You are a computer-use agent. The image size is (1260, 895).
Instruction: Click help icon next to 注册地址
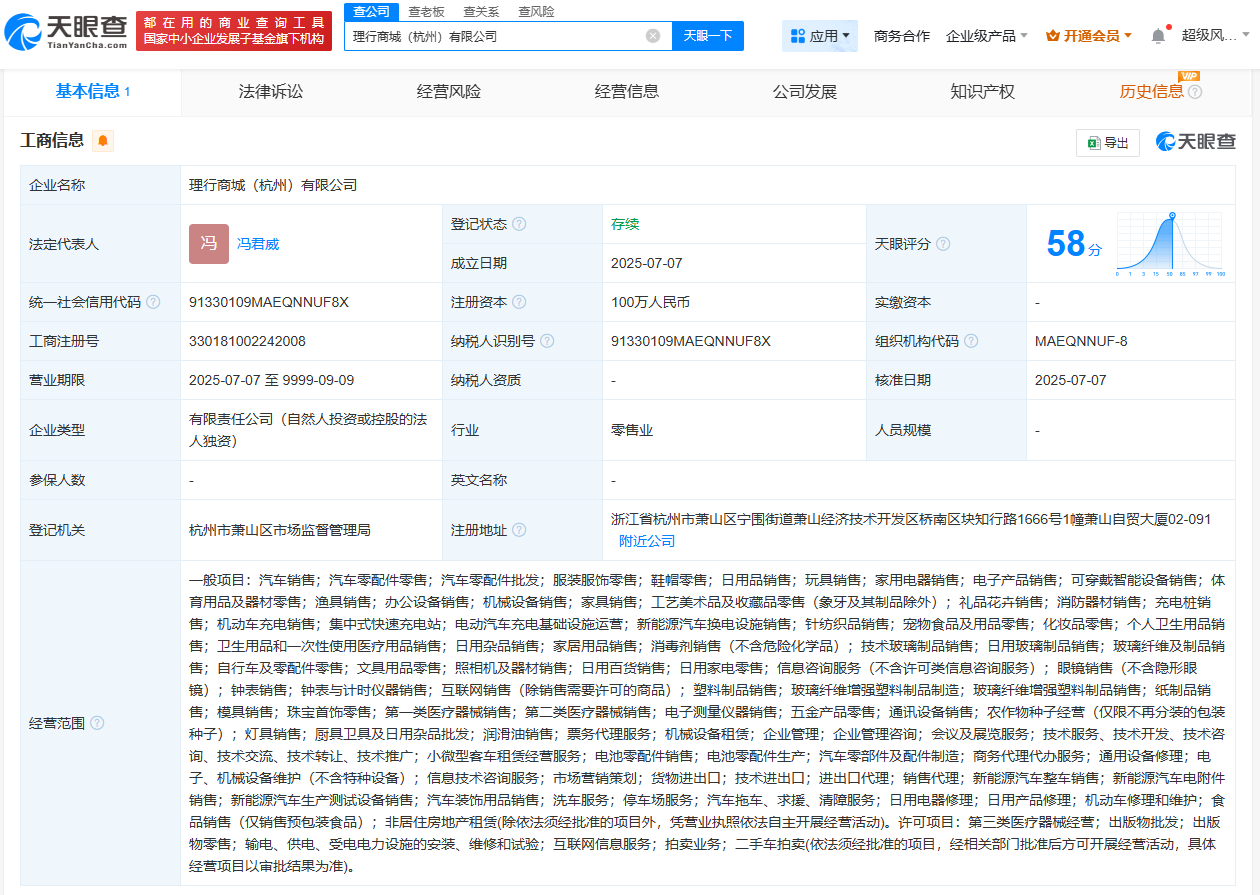pos(519,531)
